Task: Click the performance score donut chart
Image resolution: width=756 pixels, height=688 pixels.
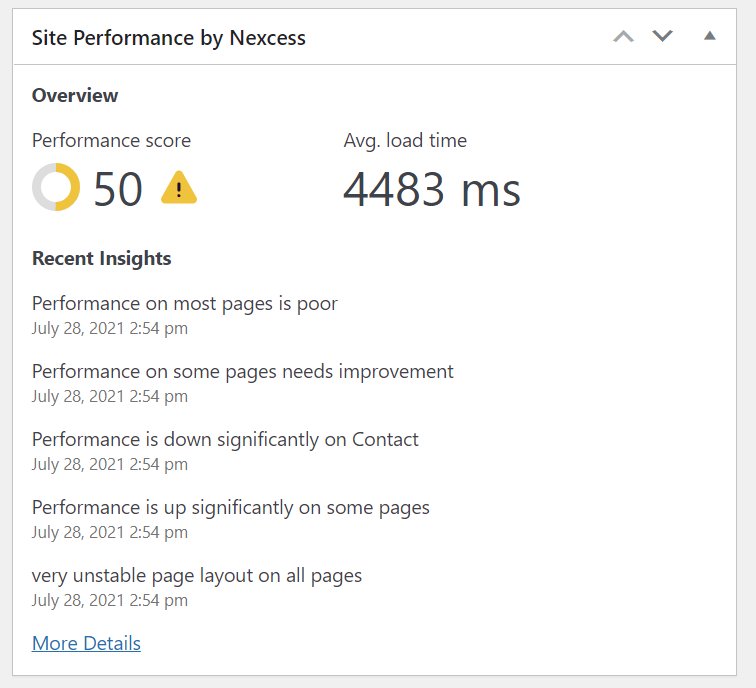Action: tap(56, 188)
